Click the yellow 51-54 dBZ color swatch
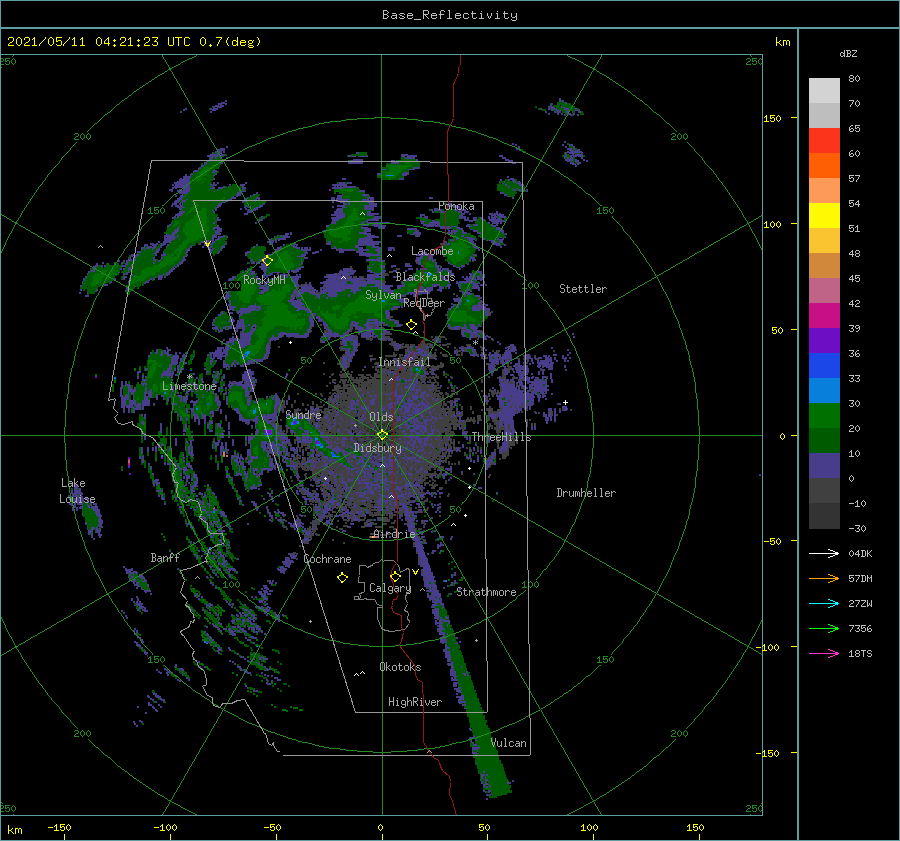The image size is (900, 841). click(x=824, y=216)
